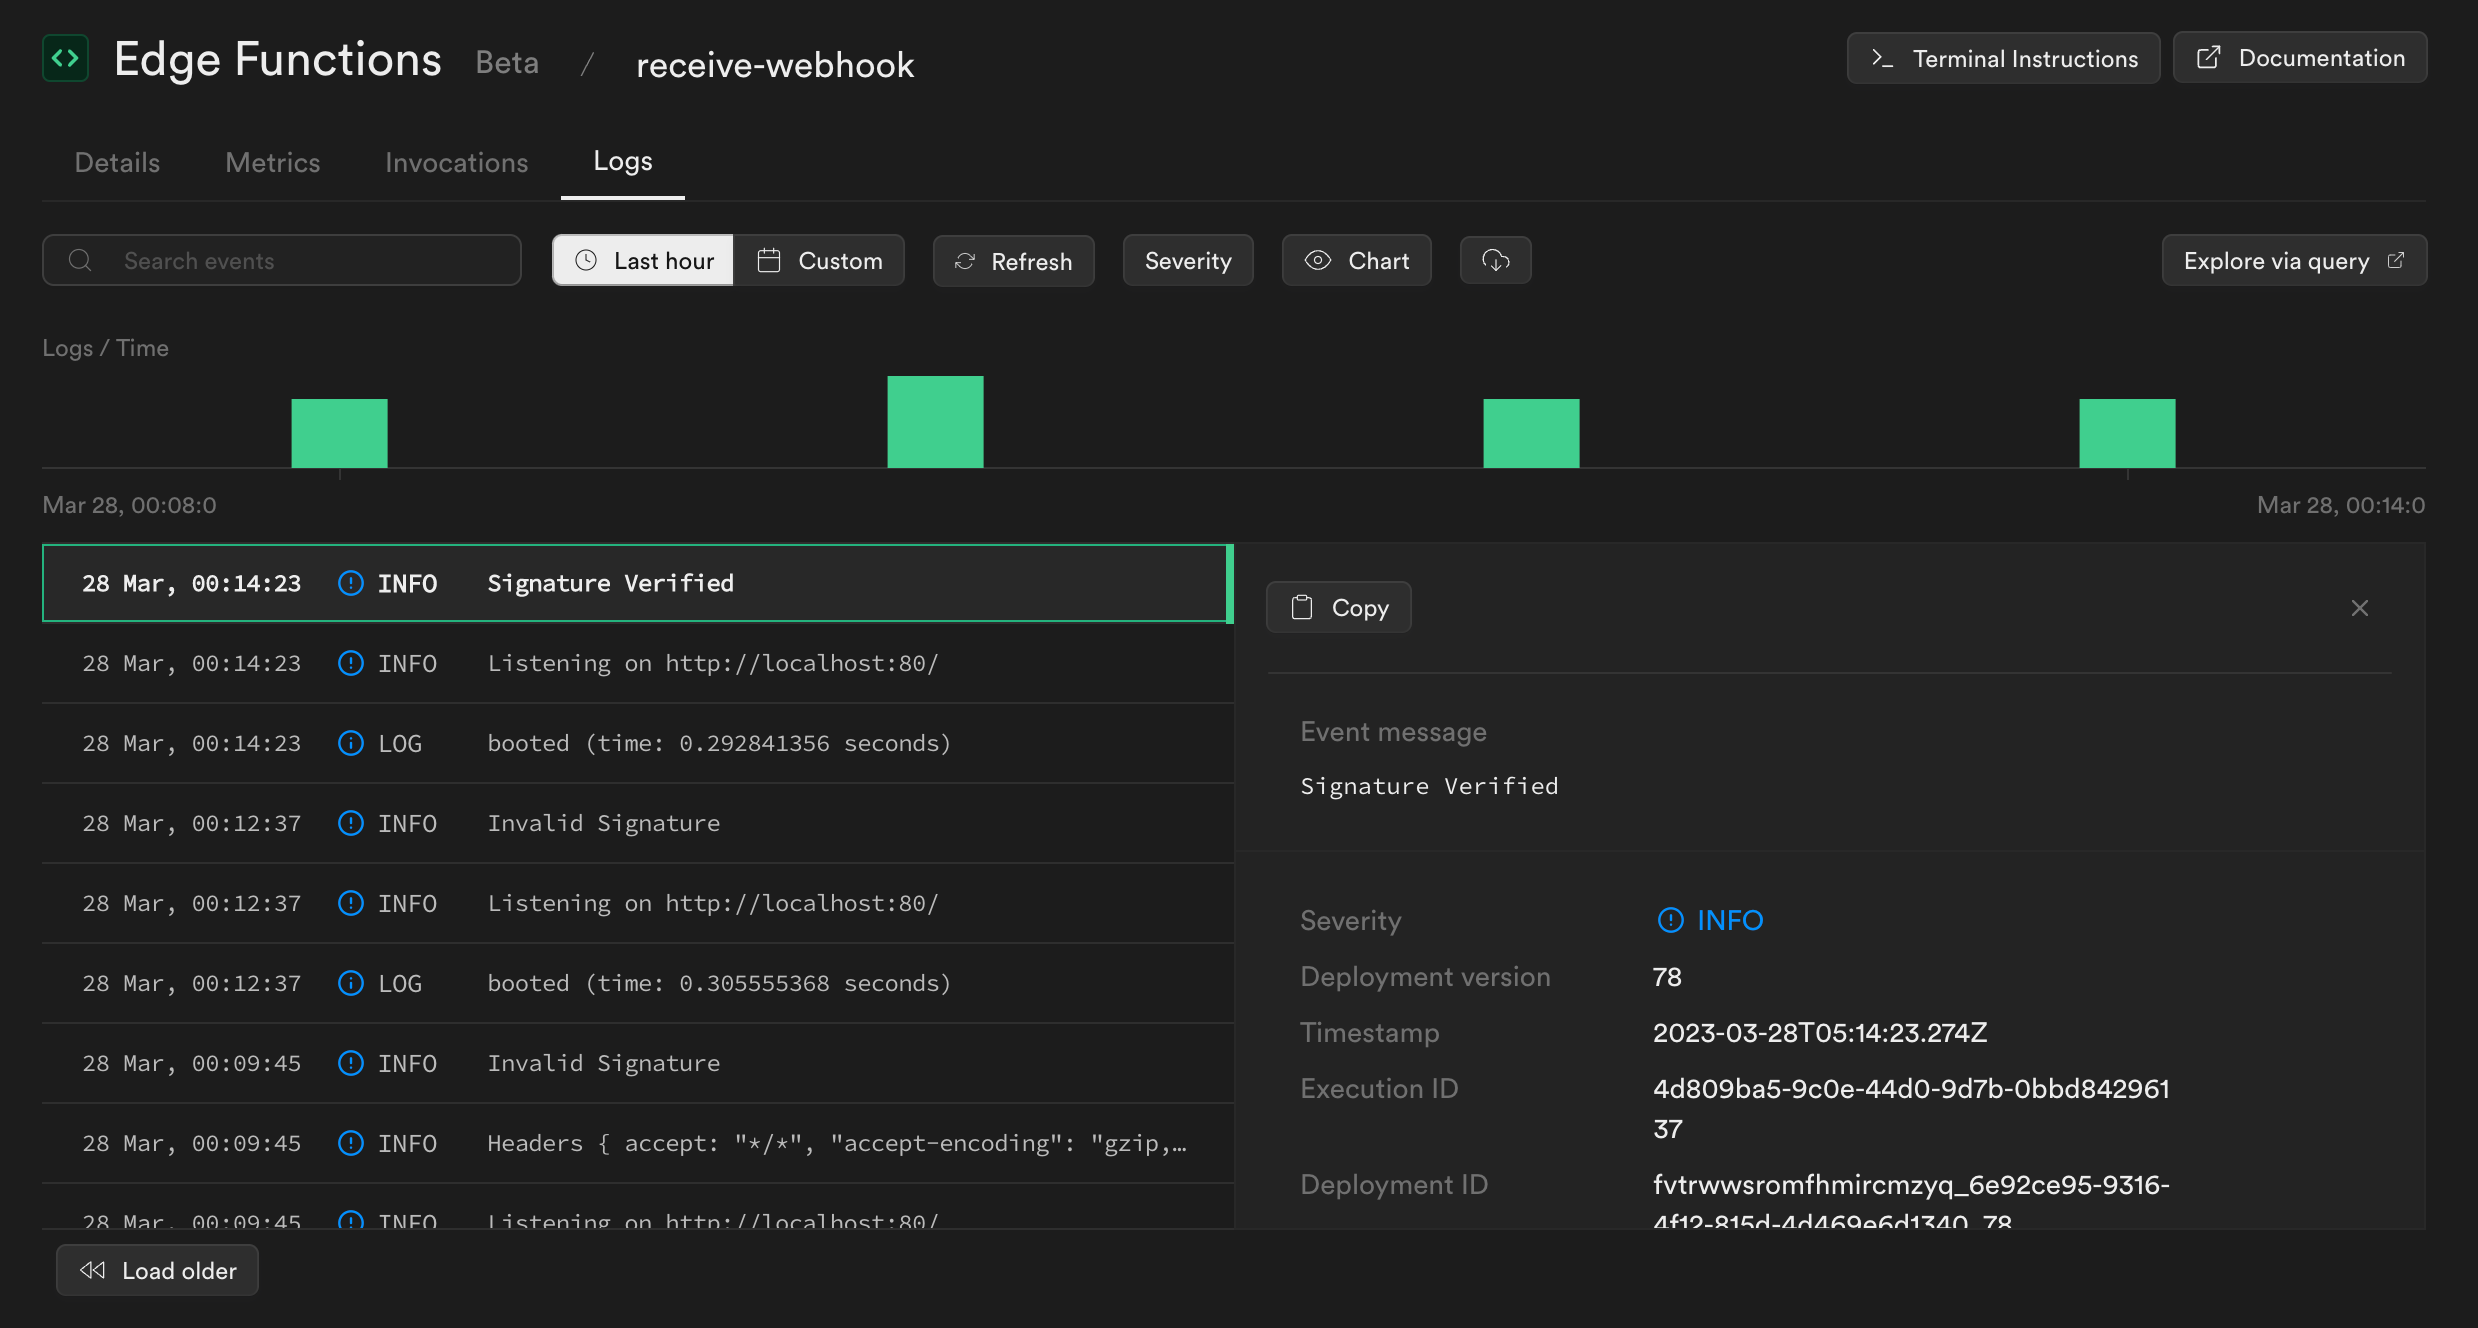Click info icon on booted 0.292841356 row

(351, 743)
